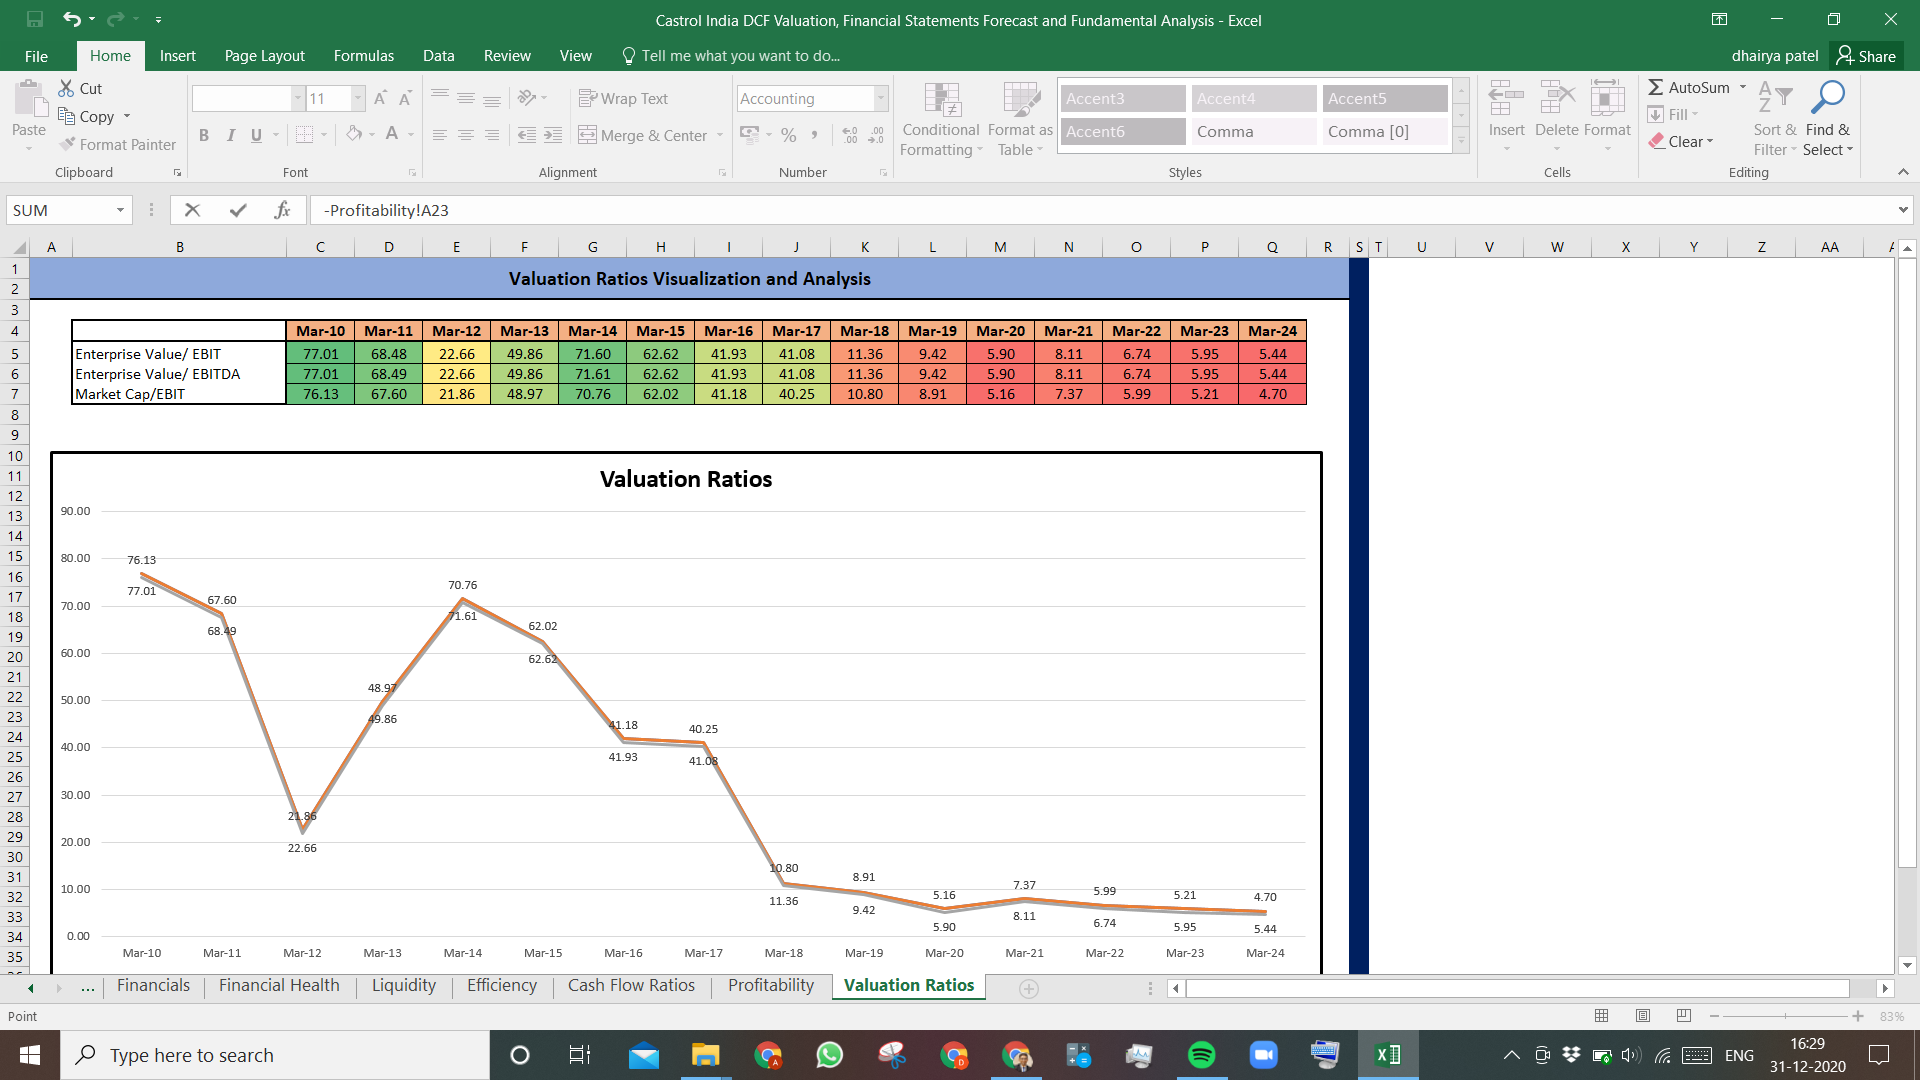
Task: Click the Borders icon
Action: click(x=305, y=134)
